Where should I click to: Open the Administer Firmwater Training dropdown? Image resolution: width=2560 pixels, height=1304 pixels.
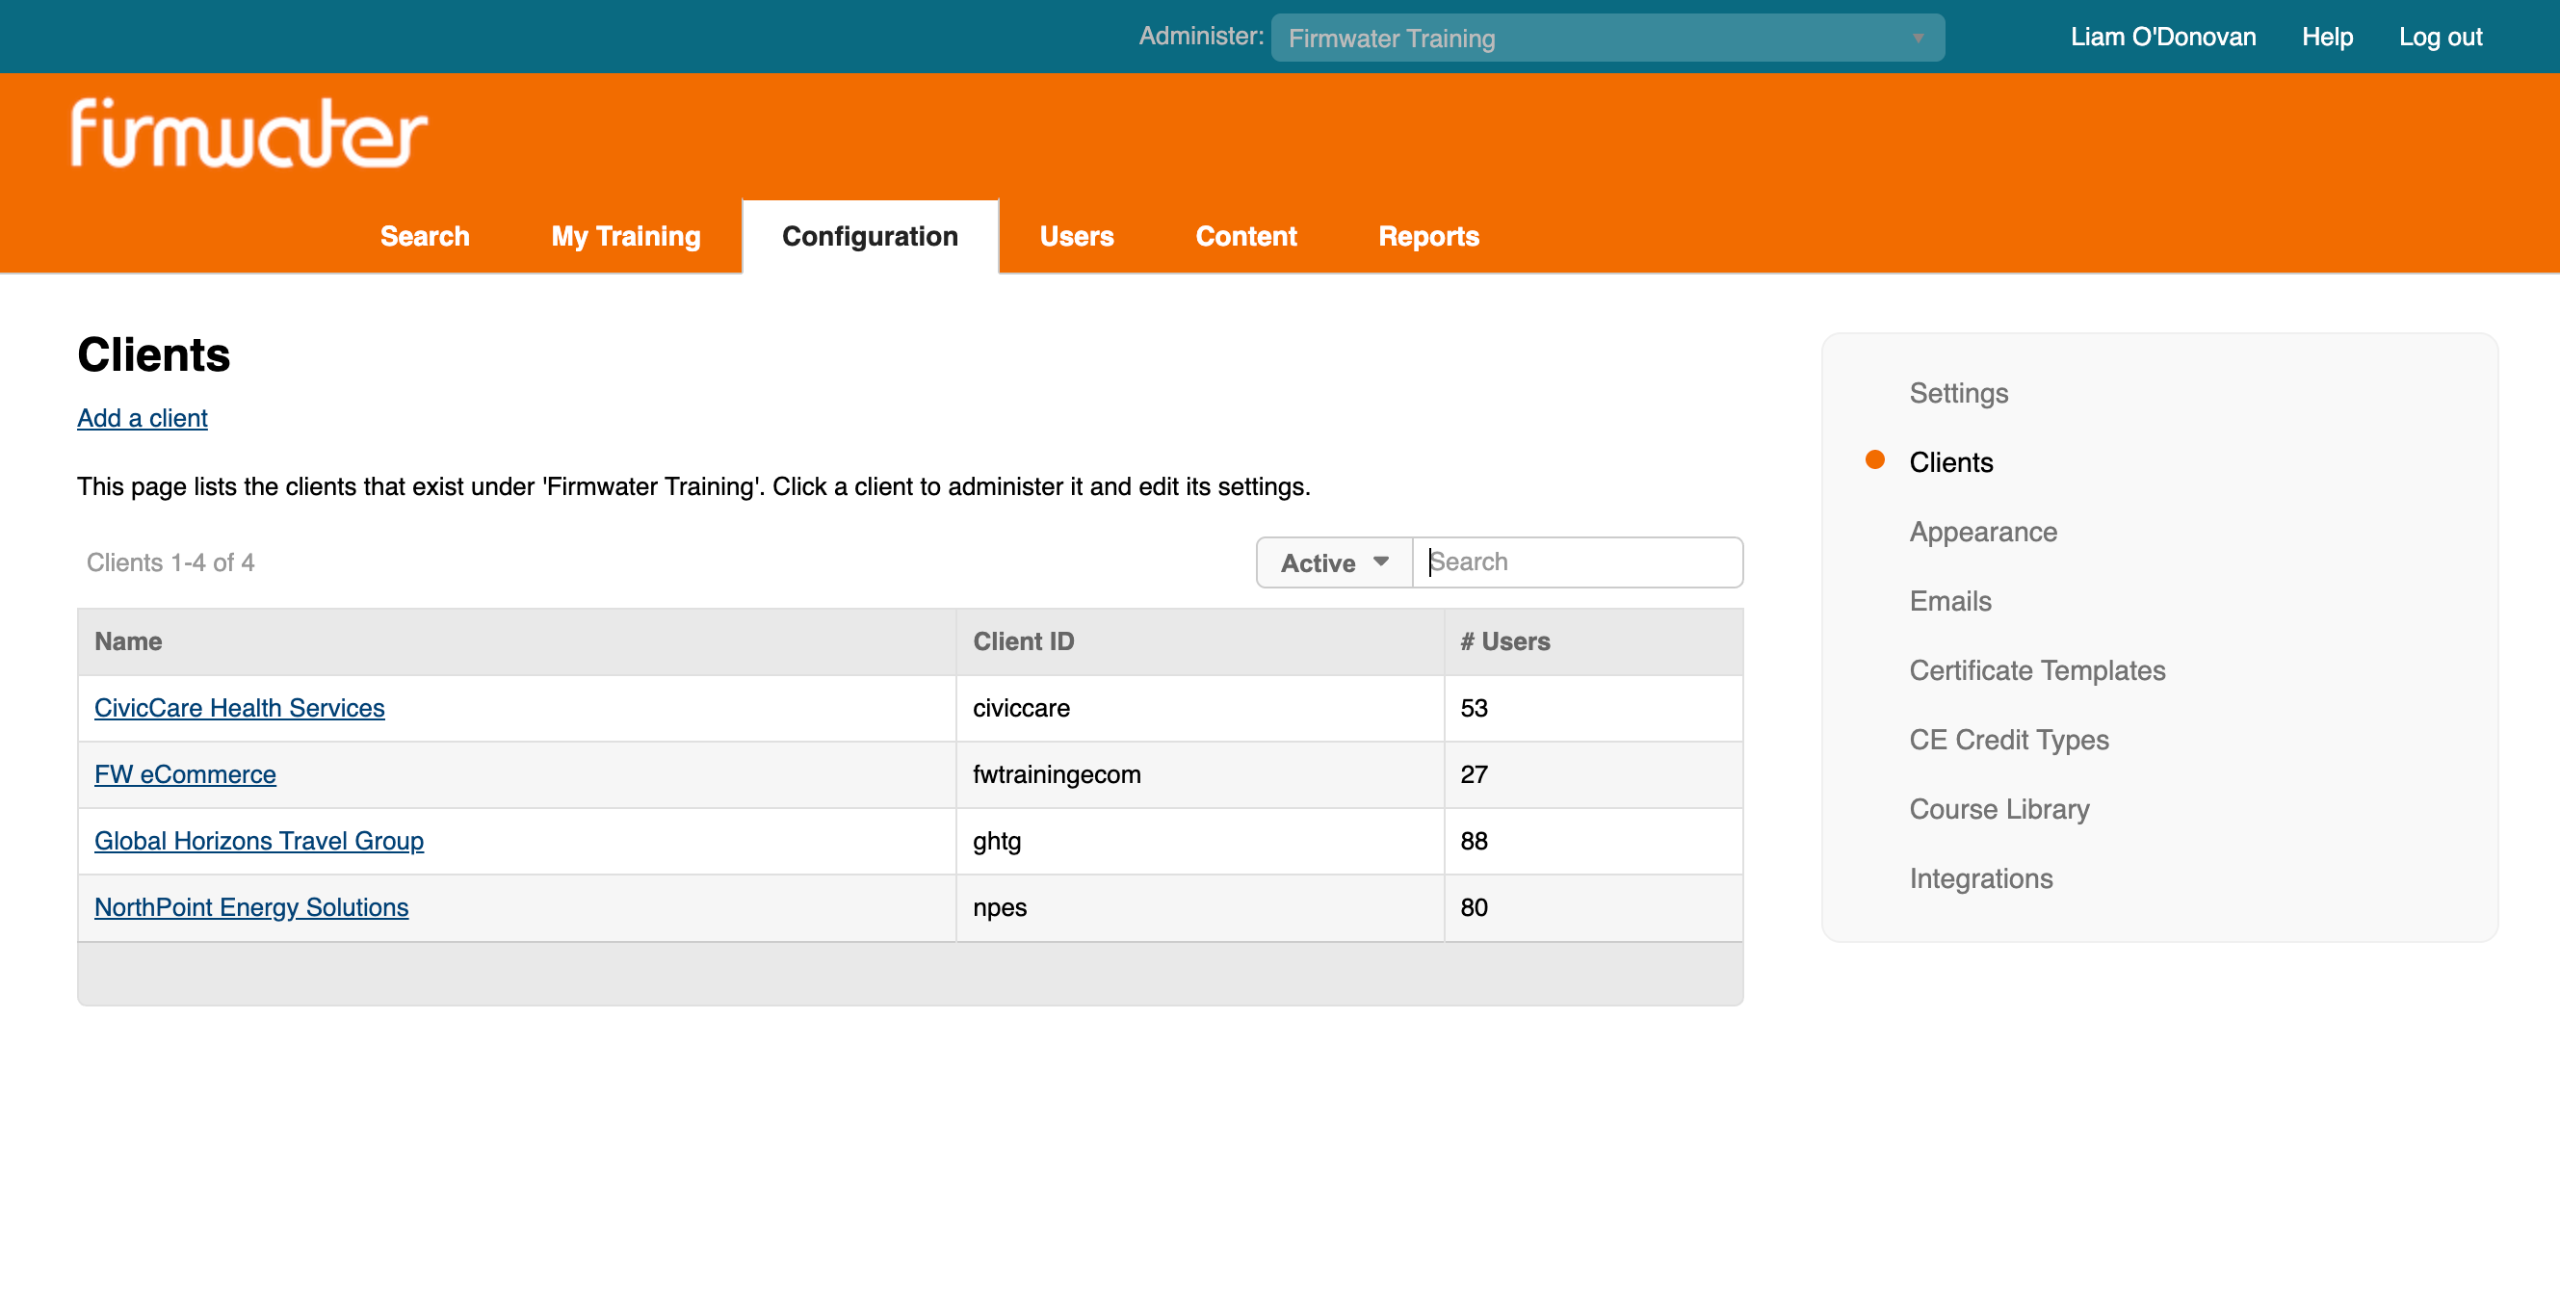(1606, 38)
